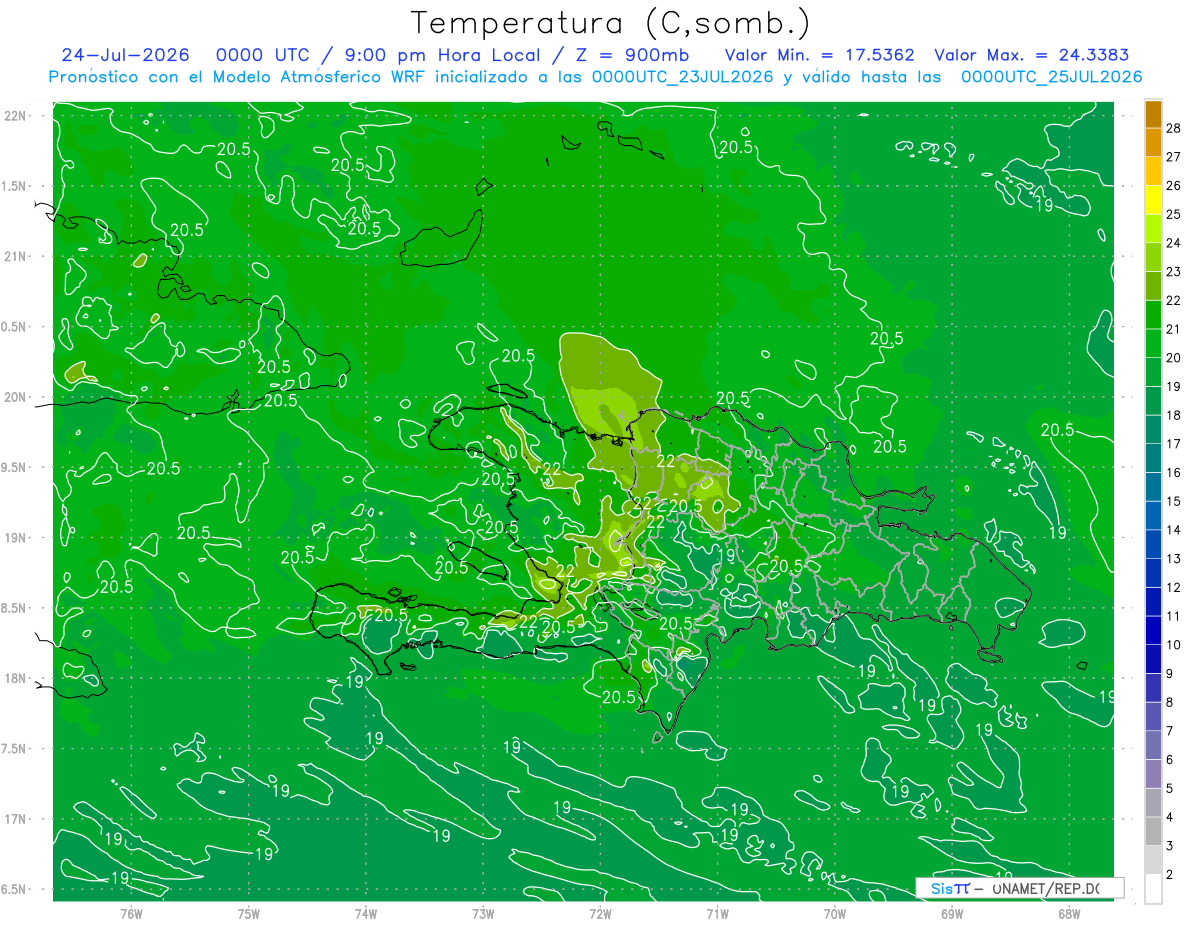This screenshot has width=1200, height=927.
Task: Click the "74W" longitude axis label
Action: pos(366,914)
